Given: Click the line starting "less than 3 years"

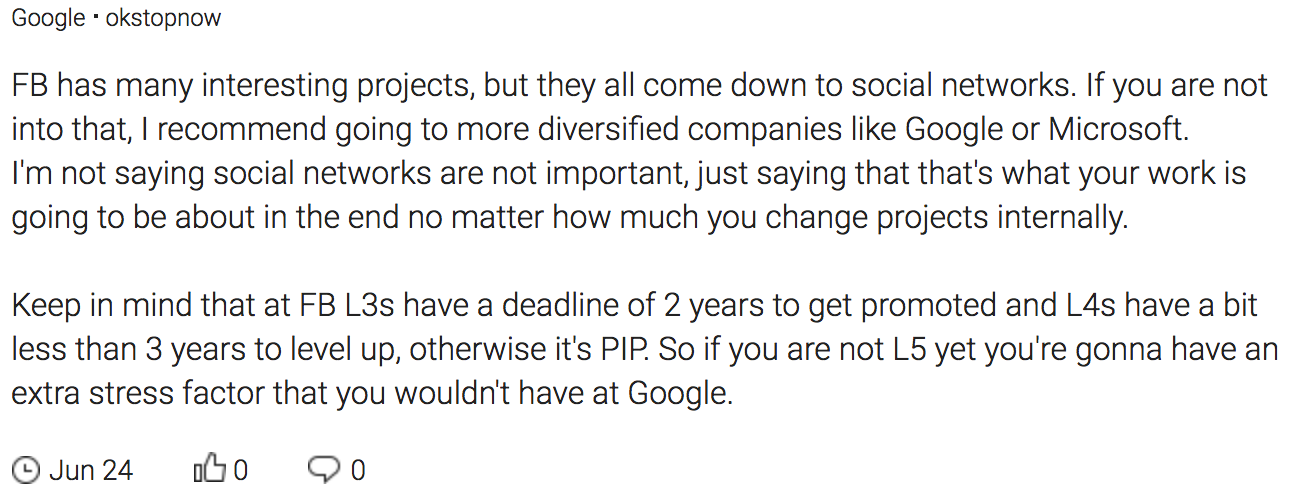Looking at the screenshot, I should [645, 349].
